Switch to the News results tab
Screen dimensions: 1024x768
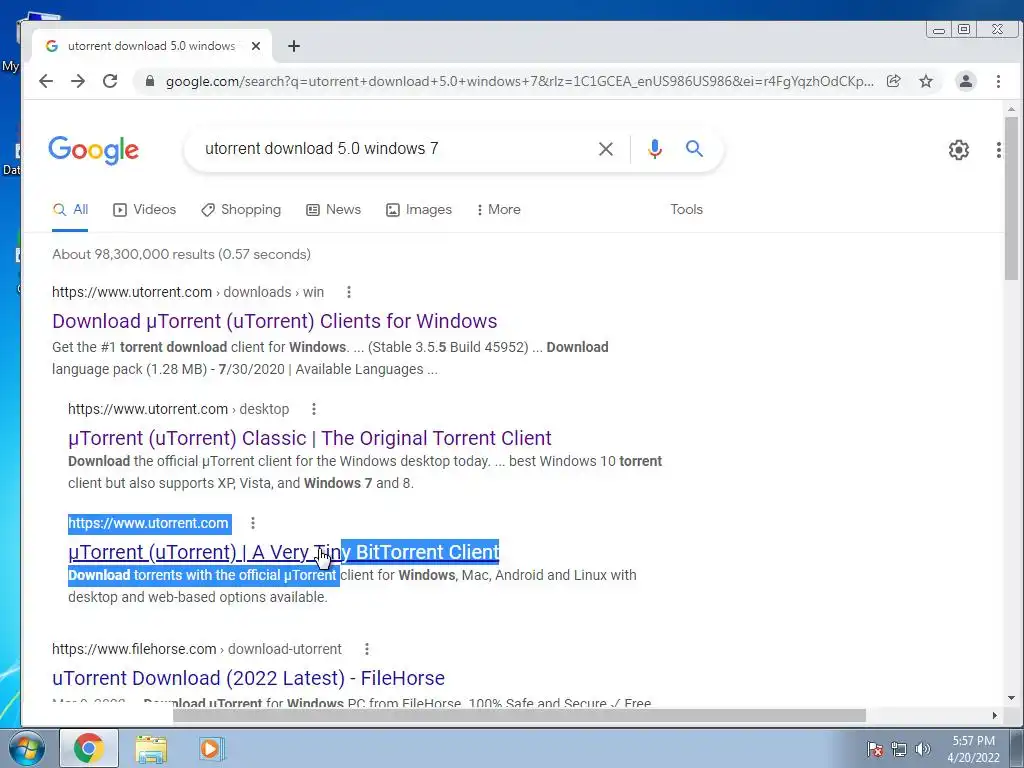tap(334, 210)
